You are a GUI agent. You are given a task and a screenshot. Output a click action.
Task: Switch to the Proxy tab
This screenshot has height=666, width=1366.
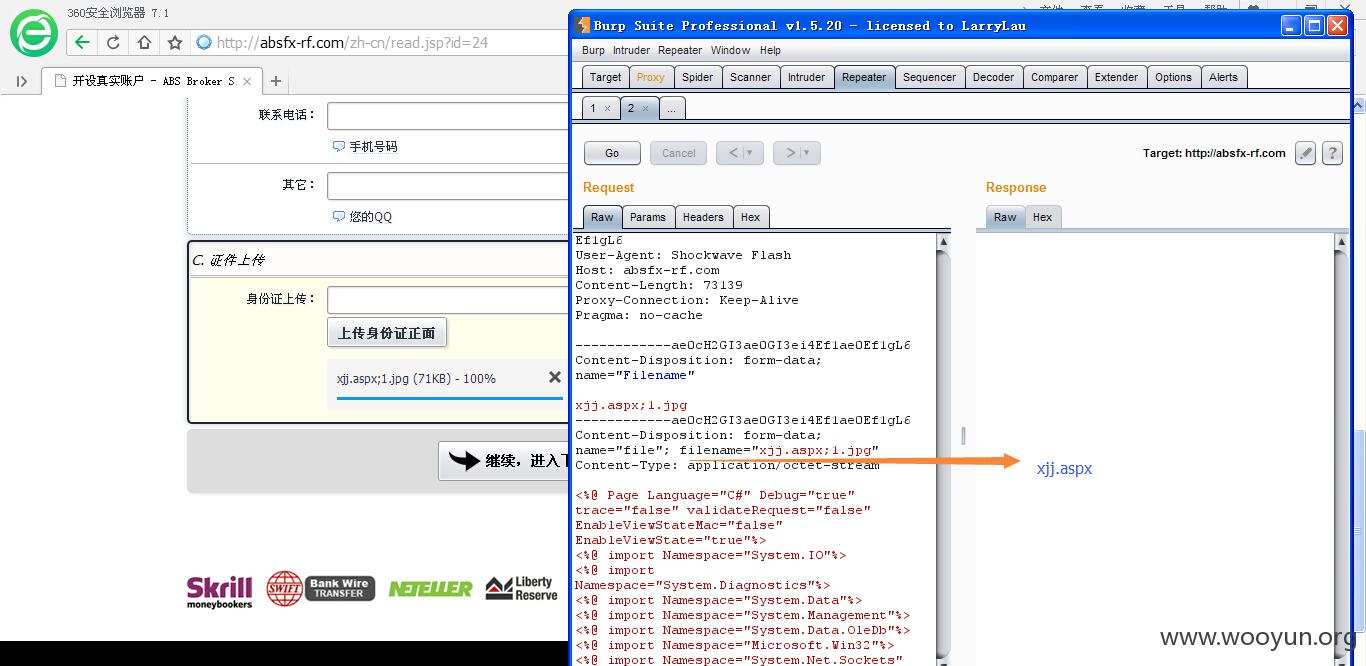[650, 77]
